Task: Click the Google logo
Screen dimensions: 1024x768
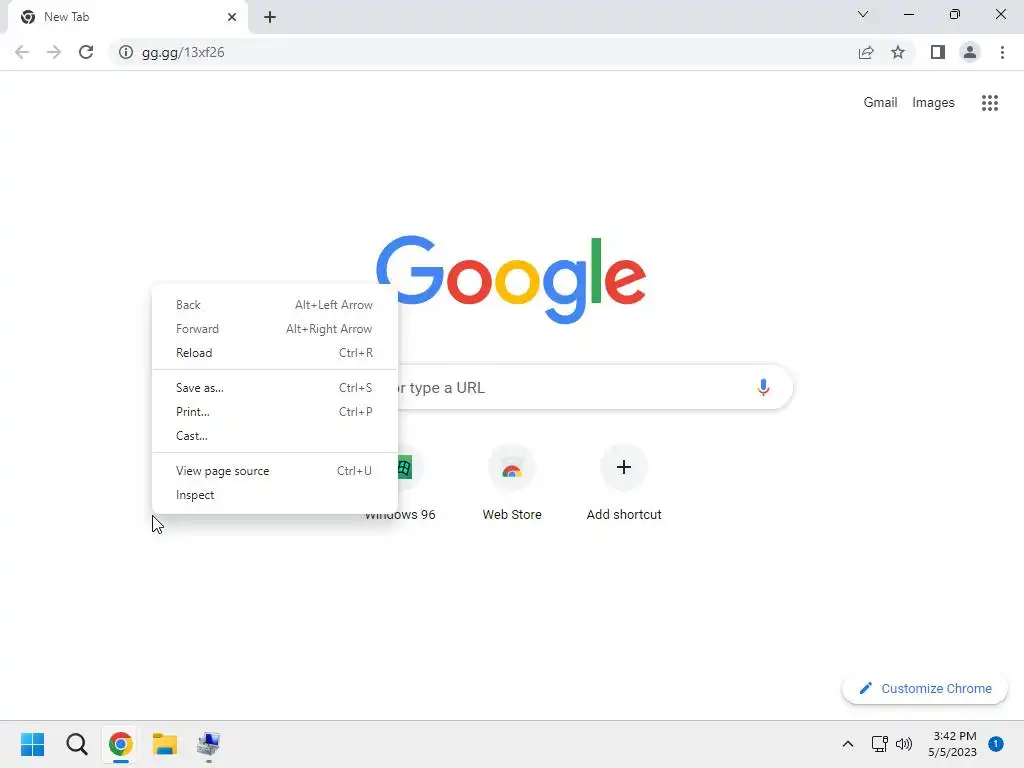Action: 511,280
